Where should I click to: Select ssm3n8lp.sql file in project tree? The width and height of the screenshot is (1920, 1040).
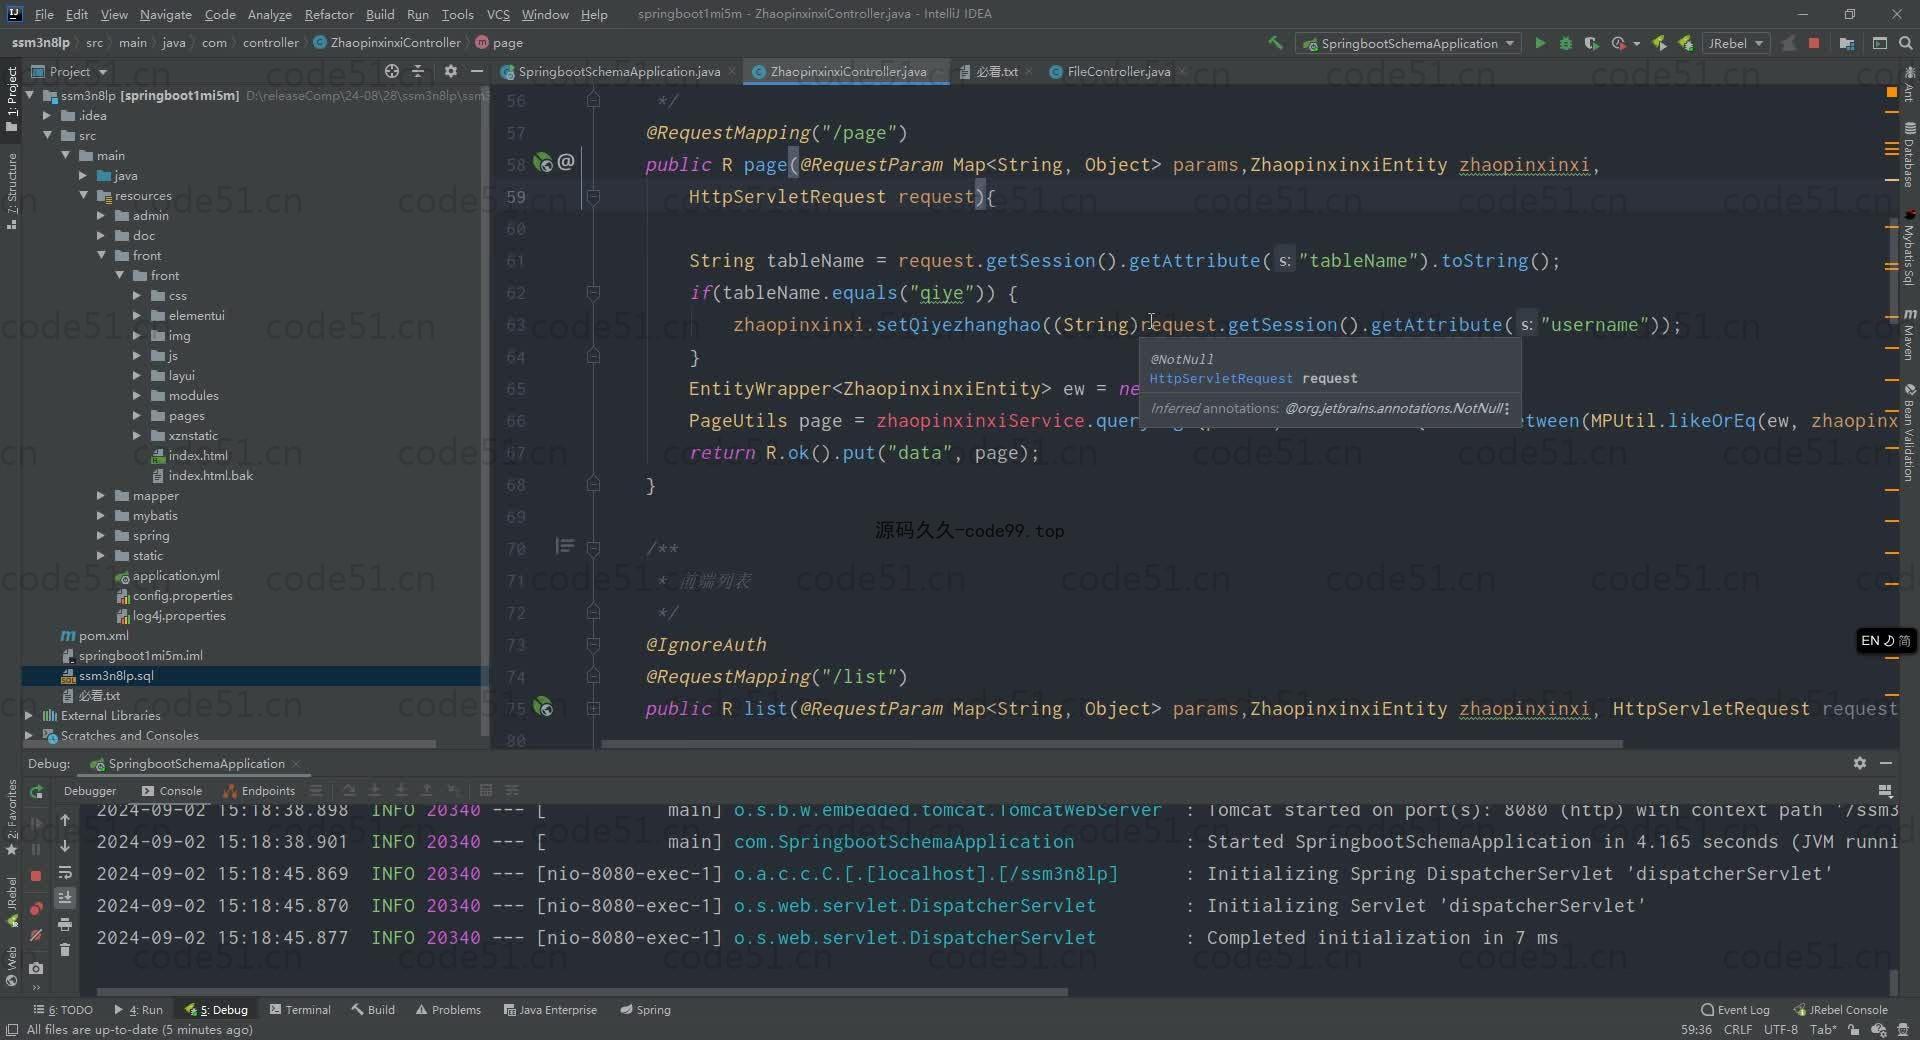(255, 675)
